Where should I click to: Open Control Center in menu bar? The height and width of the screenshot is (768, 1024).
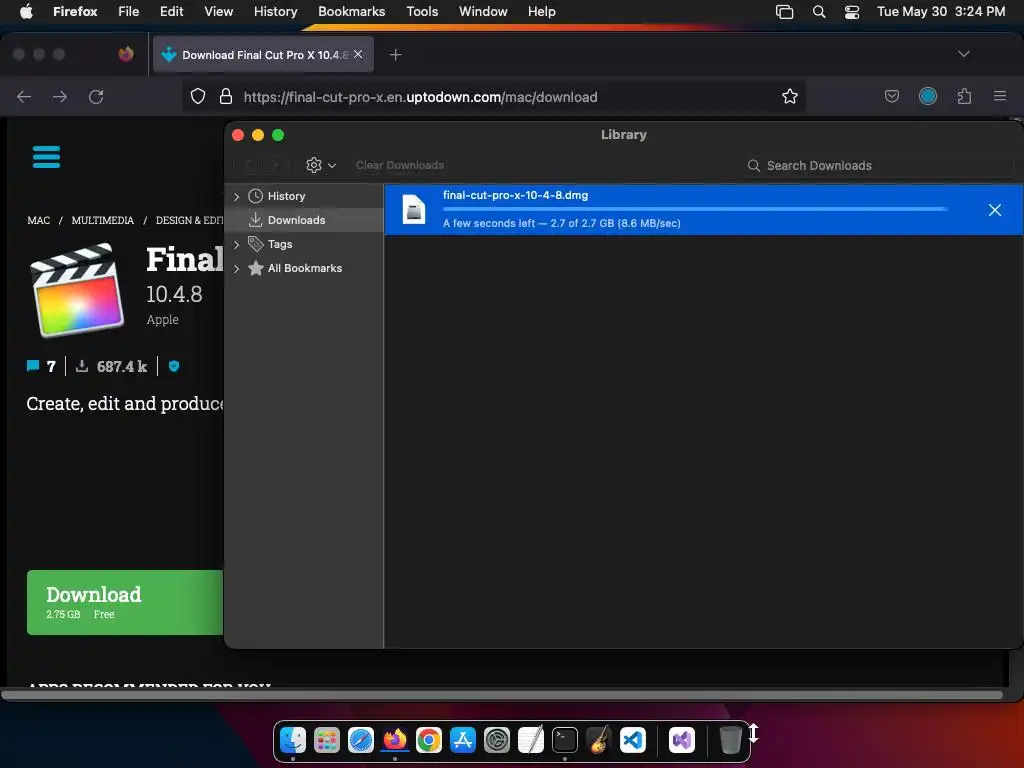852,12
